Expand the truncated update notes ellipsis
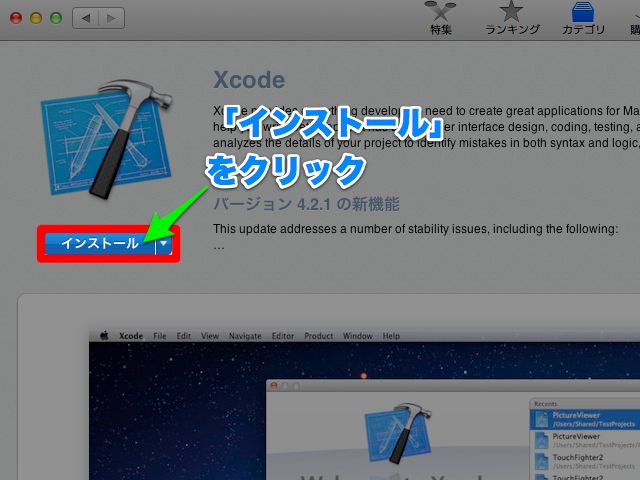Screen dimensions: 640x480 point(219,247)
